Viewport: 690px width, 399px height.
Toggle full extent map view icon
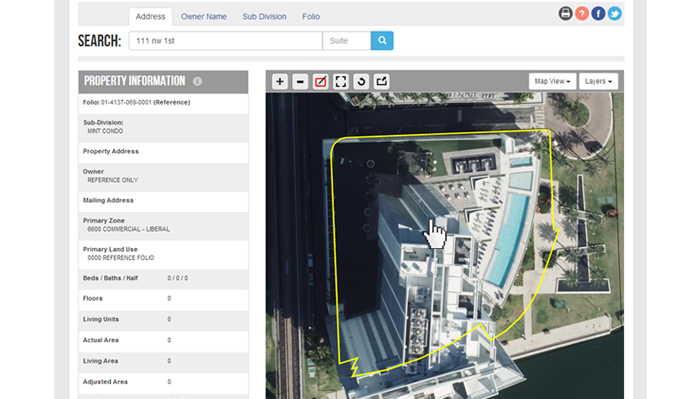pos(341,81)
